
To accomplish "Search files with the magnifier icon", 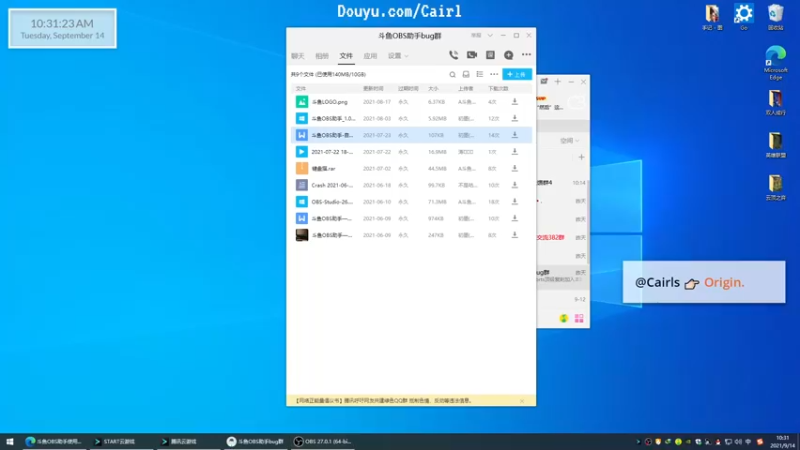I will tap(452, 74).
